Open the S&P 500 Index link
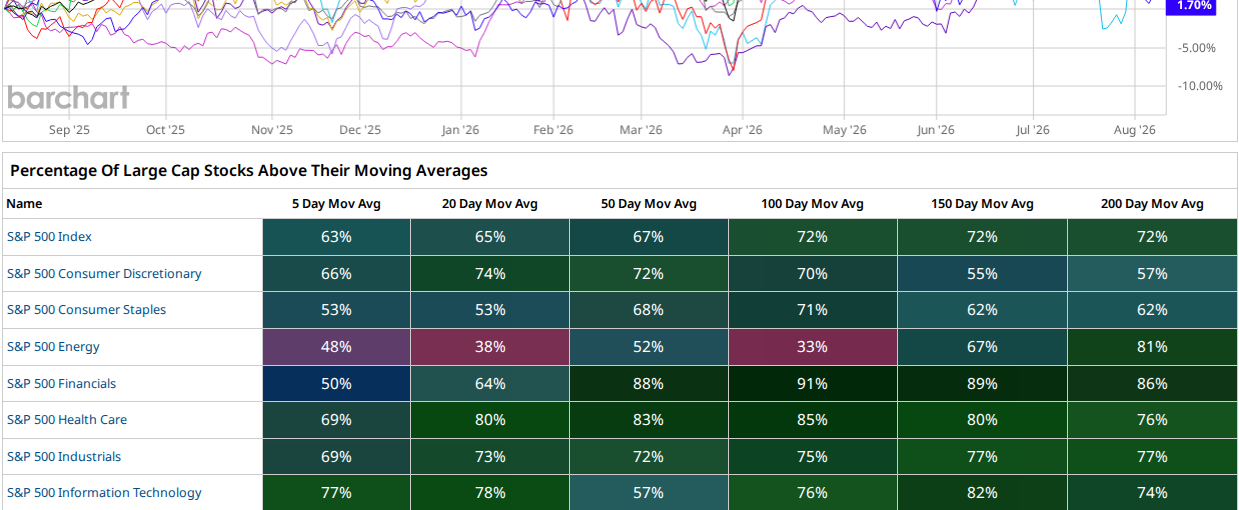 point(49,237)
